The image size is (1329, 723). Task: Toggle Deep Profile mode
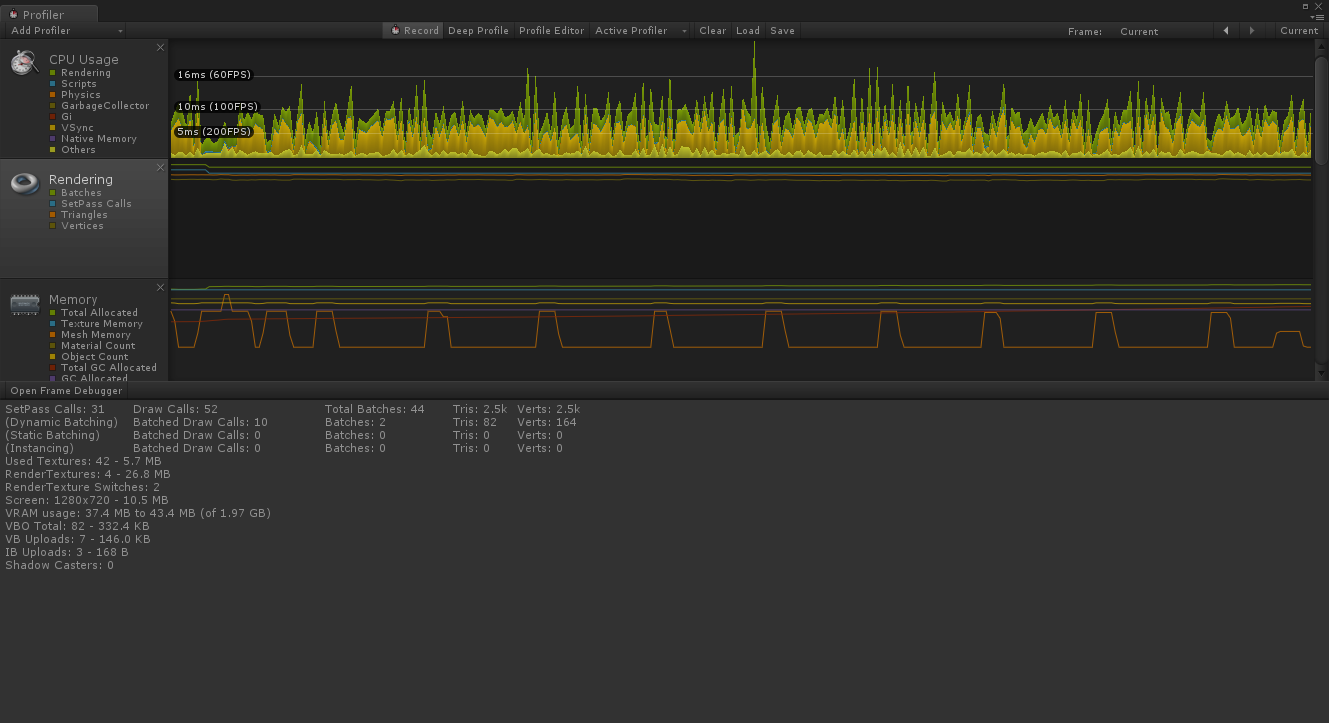coord(478,31)
